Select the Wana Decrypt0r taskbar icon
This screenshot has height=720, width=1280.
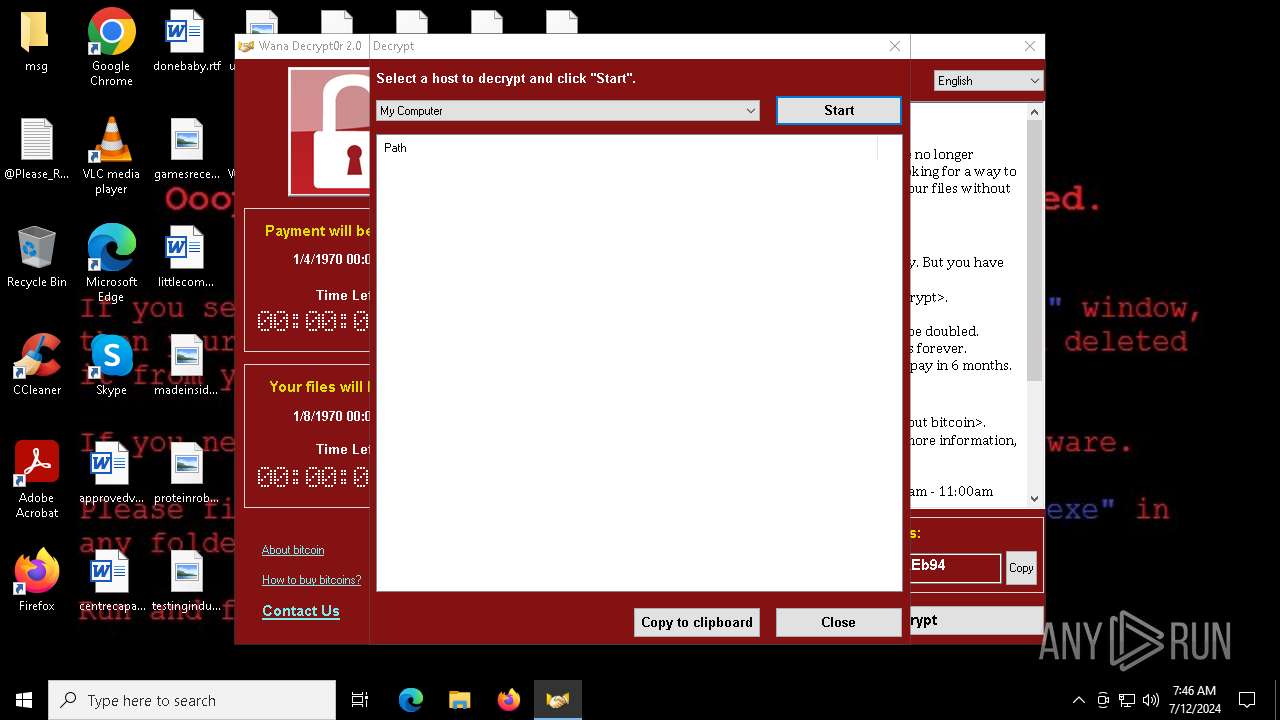557,700
